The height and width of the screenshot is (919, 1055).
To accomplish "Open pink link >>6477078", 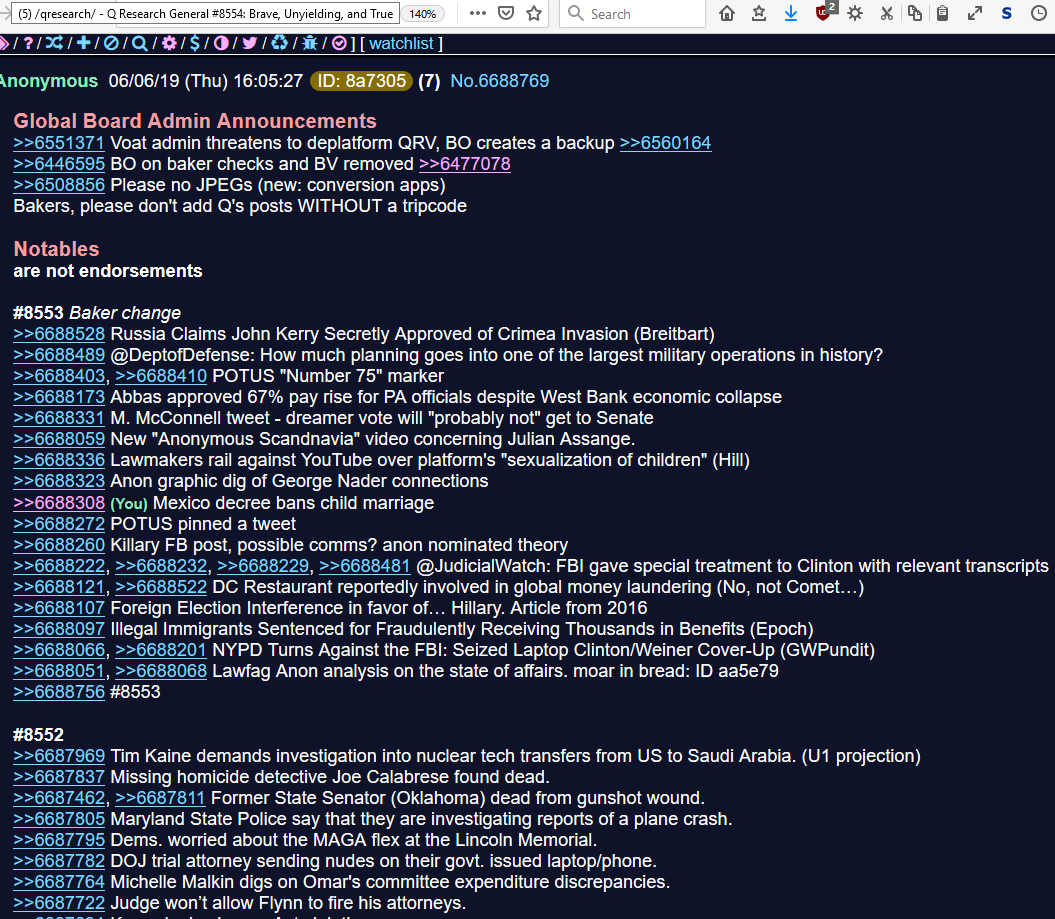I will click(x=465, y=164).
